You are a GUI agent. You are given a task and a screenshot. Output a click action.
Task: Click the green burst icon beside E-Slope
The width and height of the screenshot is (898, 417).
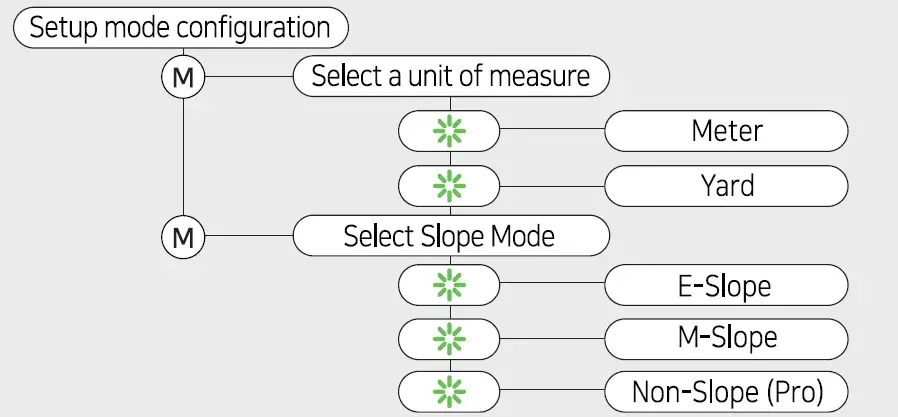pyautogui.click(x=449, y=285)
